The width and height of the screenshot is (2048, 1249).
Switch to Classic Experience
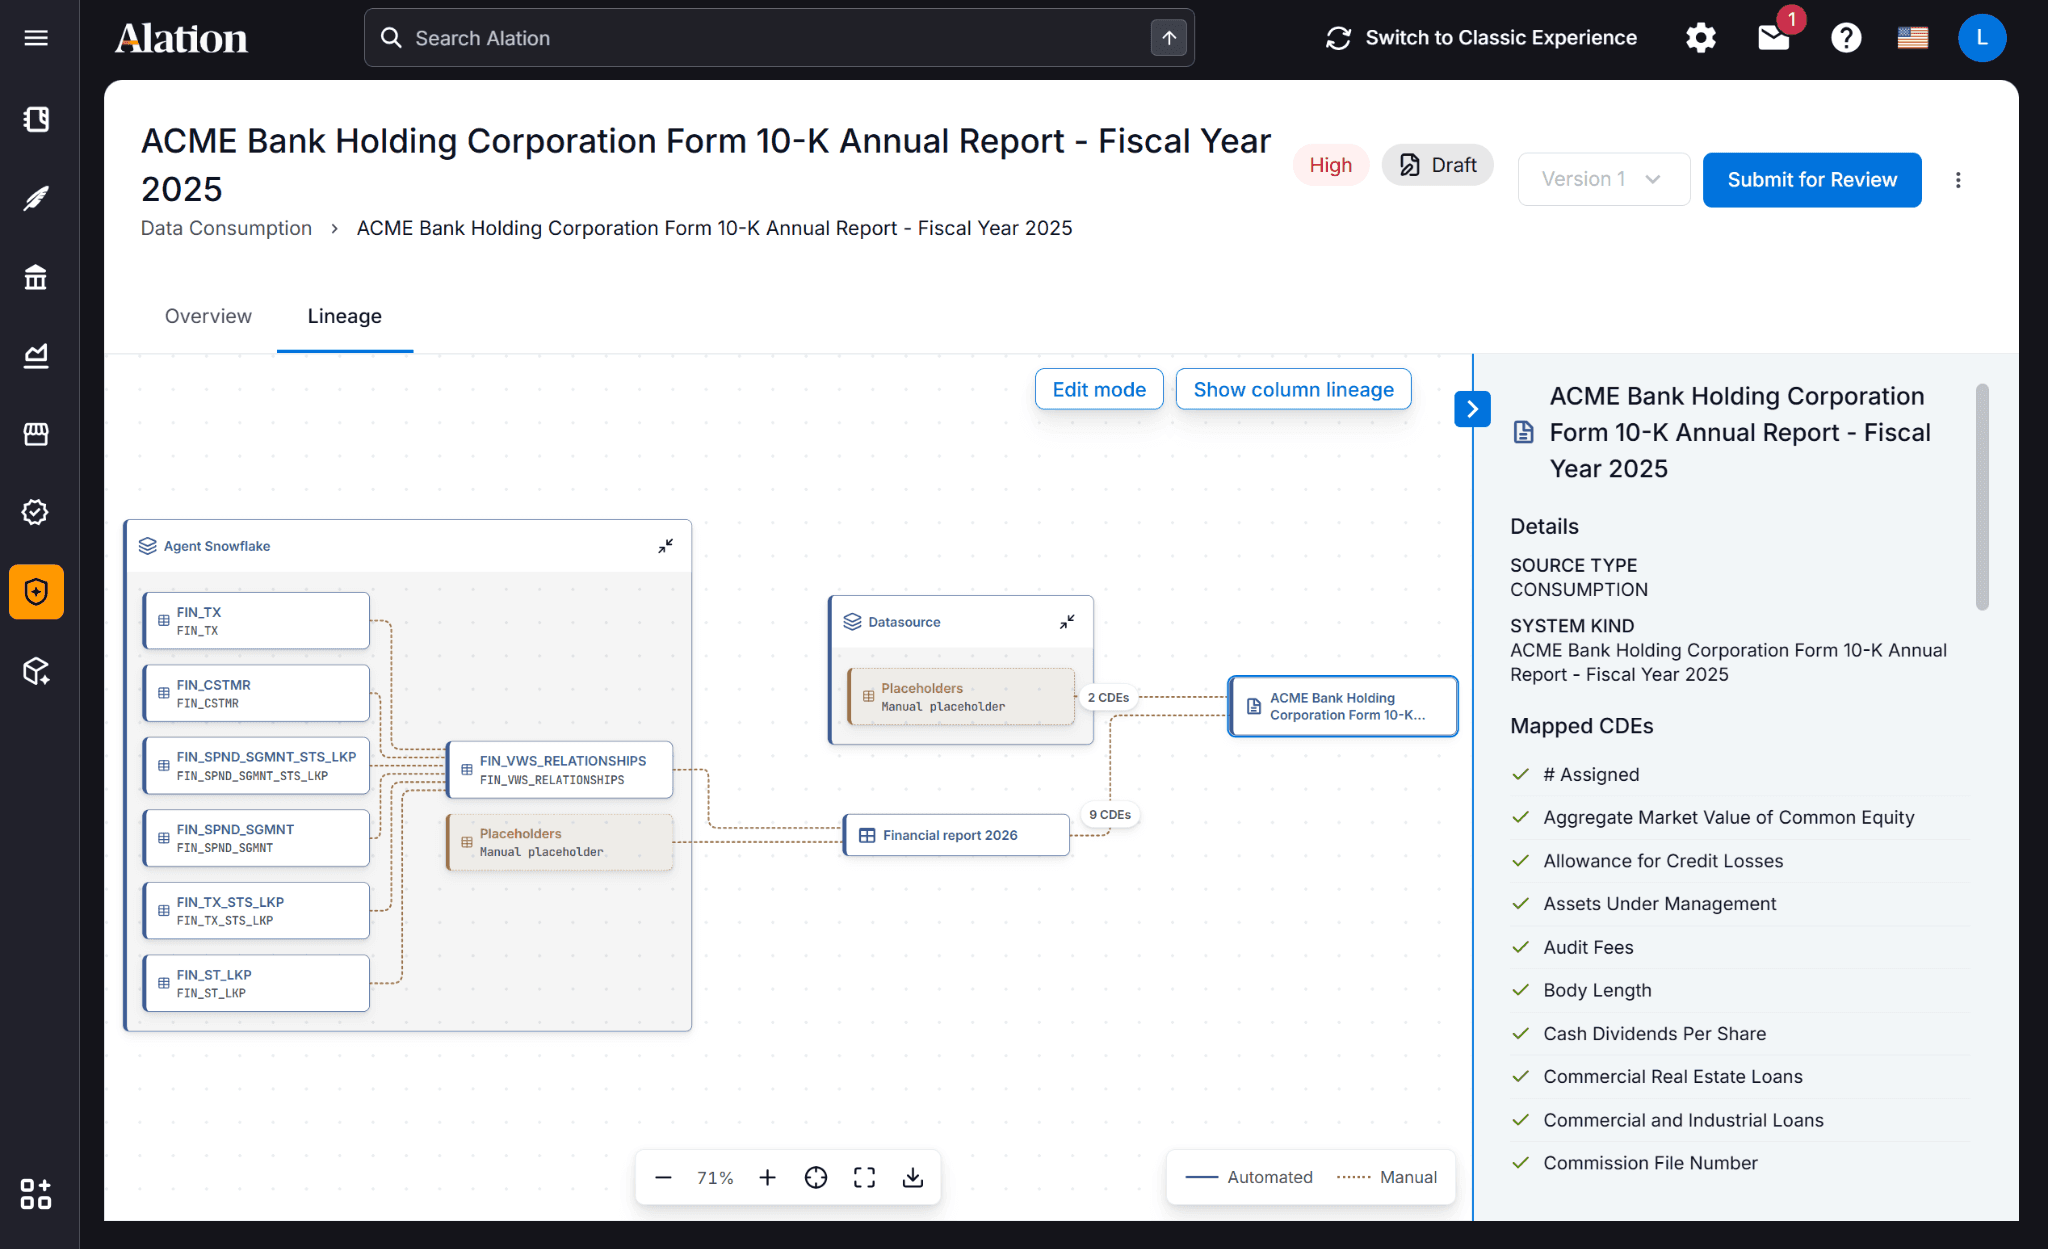point(1482,38)
